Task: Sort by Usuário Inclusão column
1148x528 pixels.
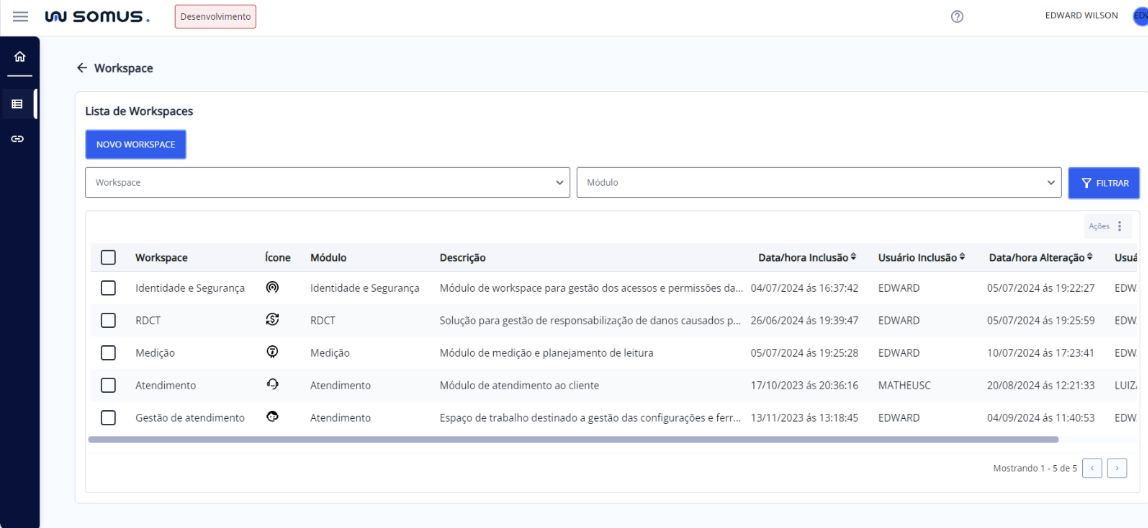Action: tap(962, 257)
